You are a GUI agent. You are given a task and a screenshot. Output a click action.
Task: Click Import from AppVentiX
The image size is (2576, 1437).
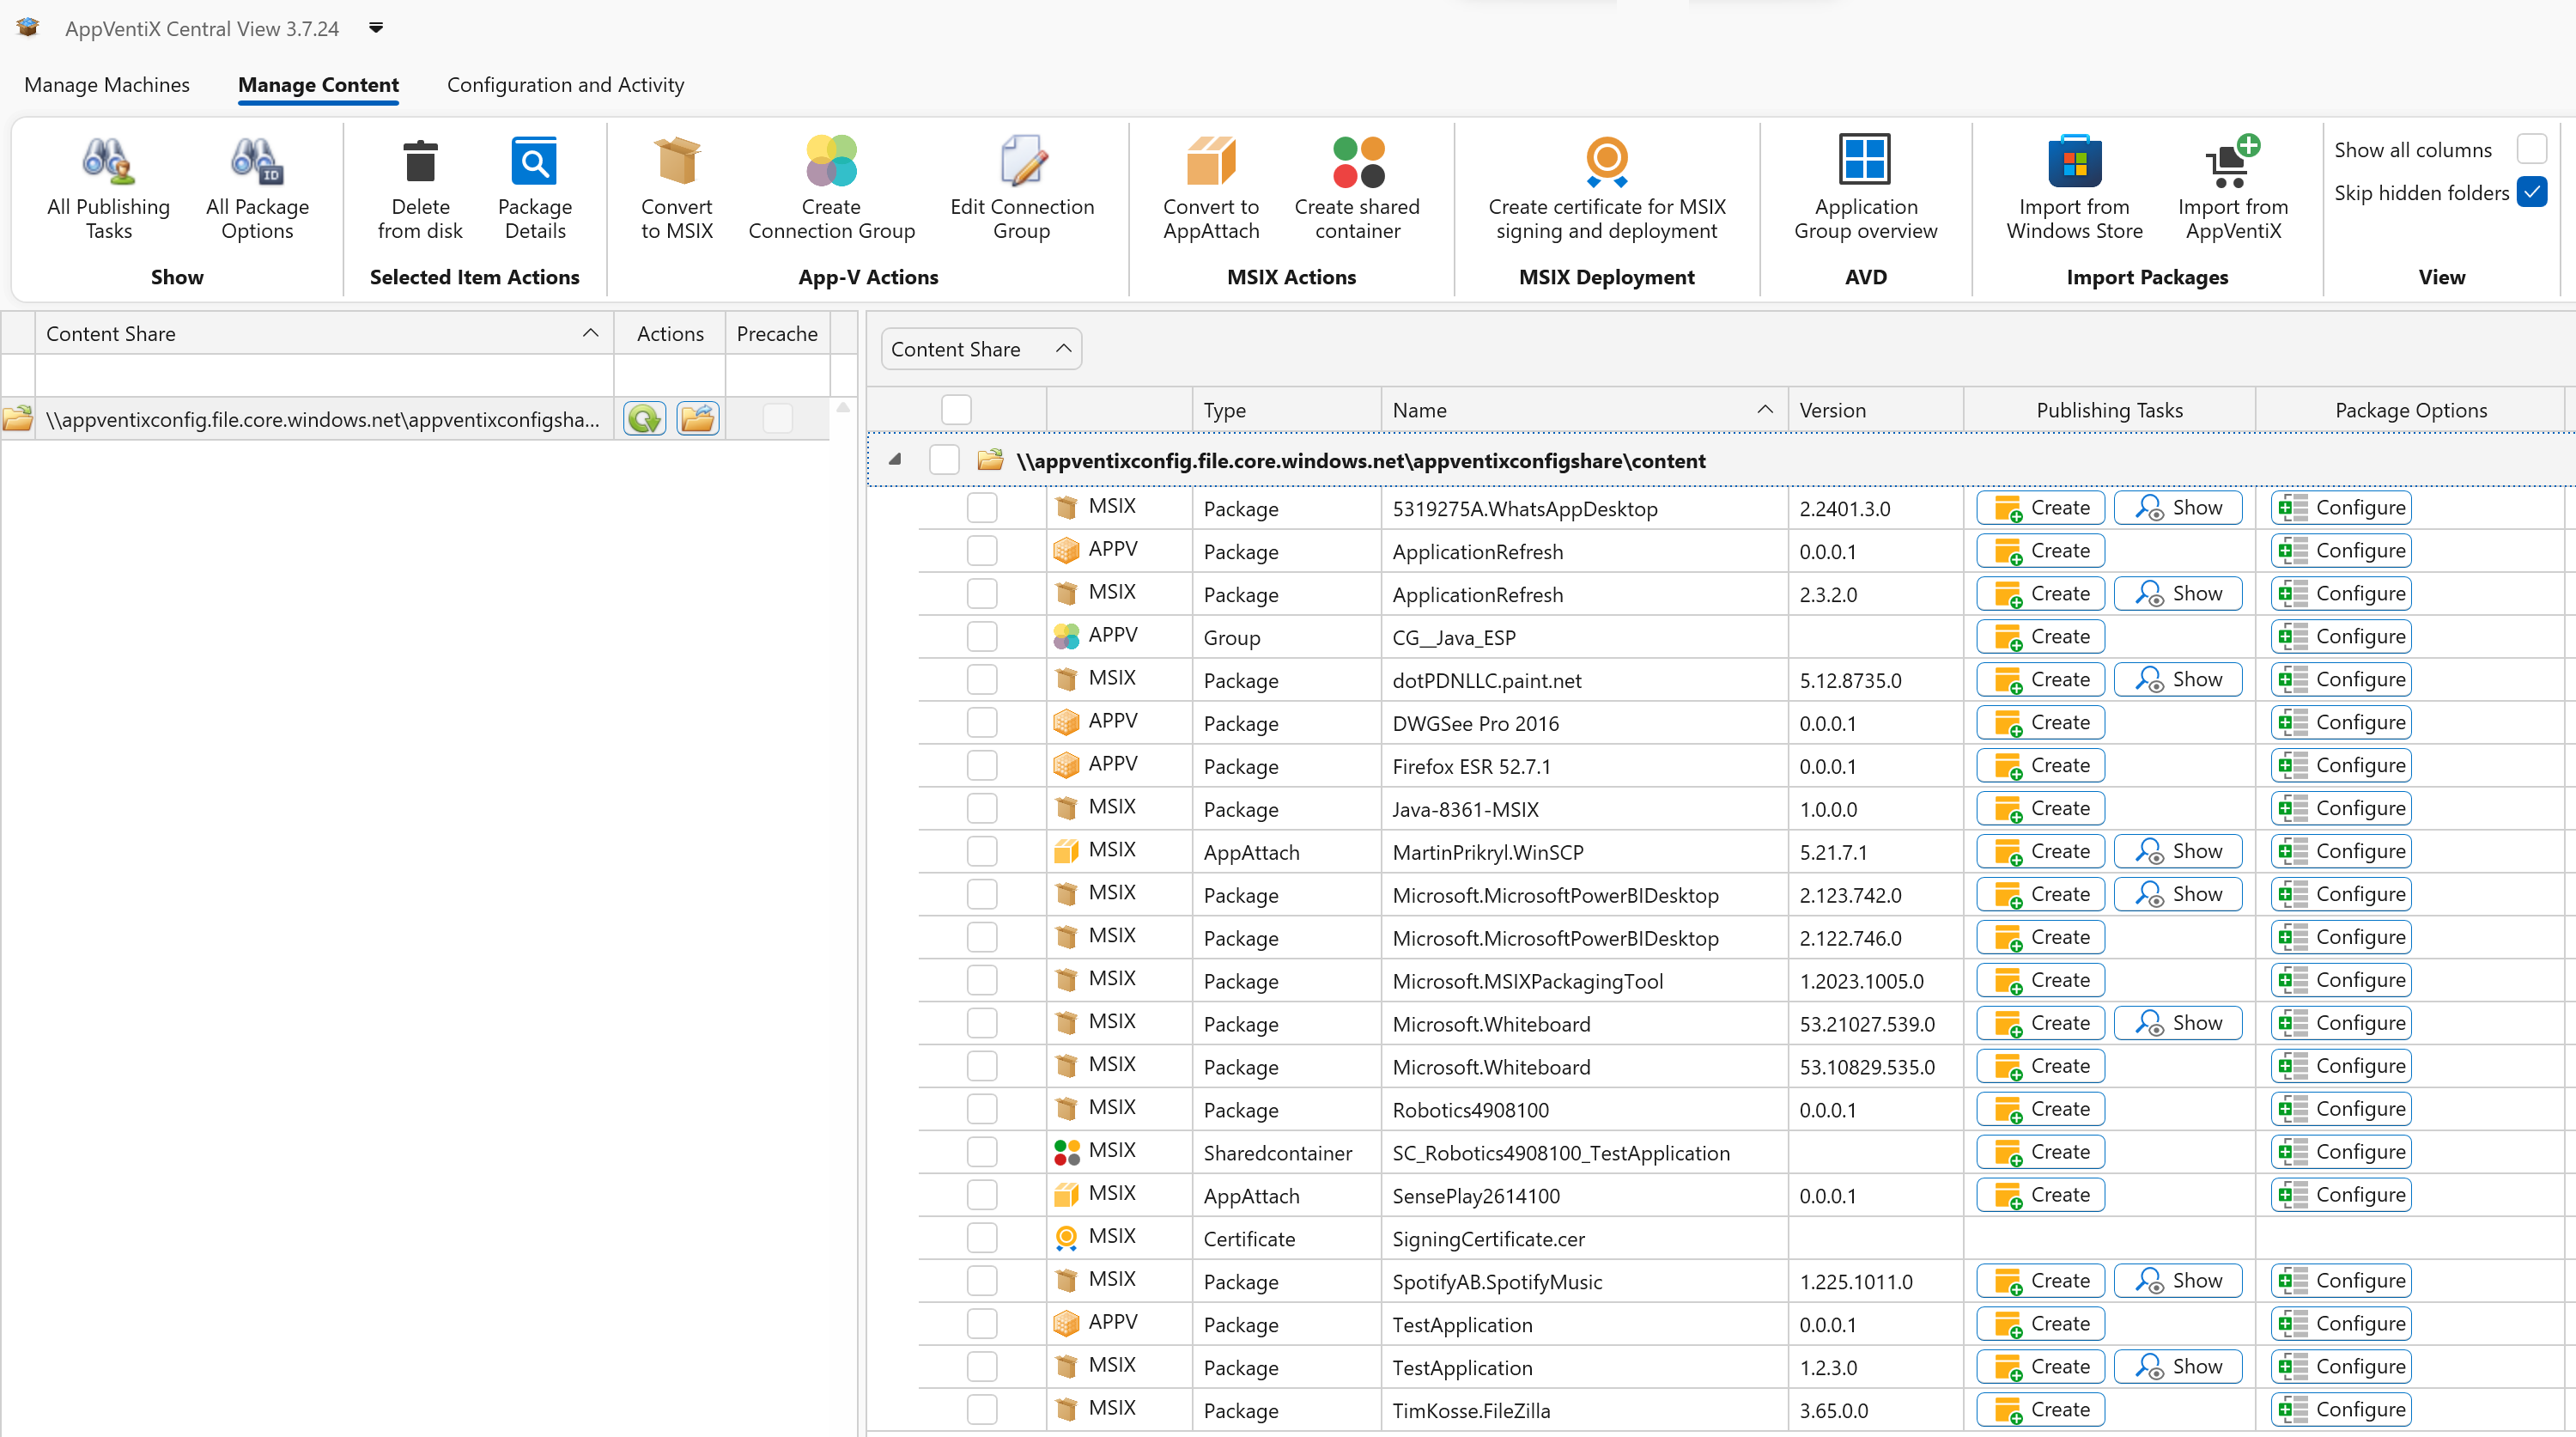coord(2233,188)
